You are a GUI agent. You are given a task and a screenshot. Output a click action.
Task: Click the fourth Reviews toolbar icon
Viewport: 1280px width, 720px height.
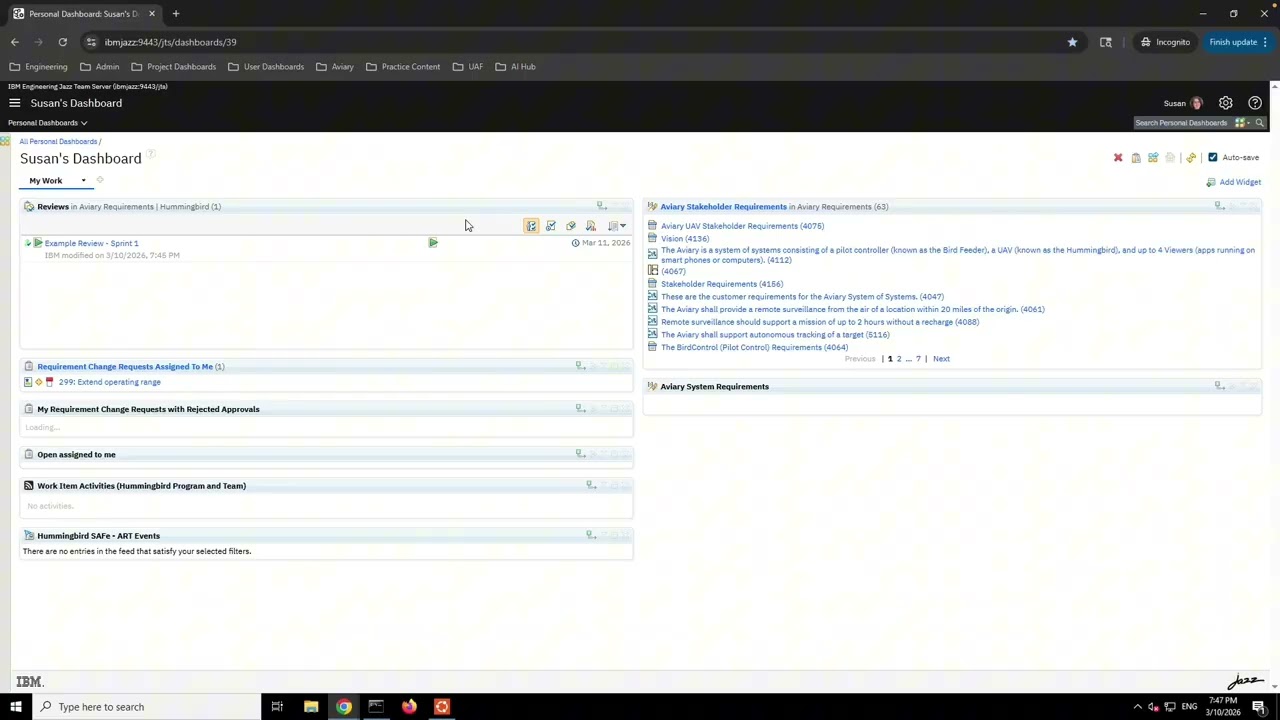click(x=591, y=226)
